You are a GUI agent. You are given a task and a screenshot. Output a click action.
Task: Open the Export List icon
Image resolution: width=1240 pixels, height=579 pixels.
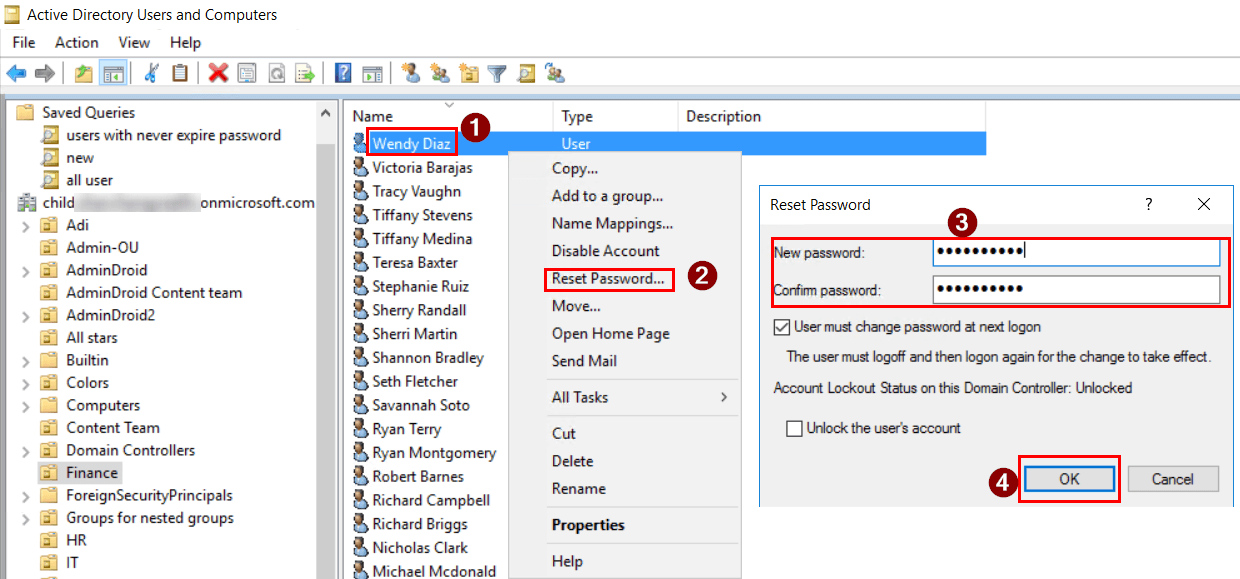coord(304,72)
